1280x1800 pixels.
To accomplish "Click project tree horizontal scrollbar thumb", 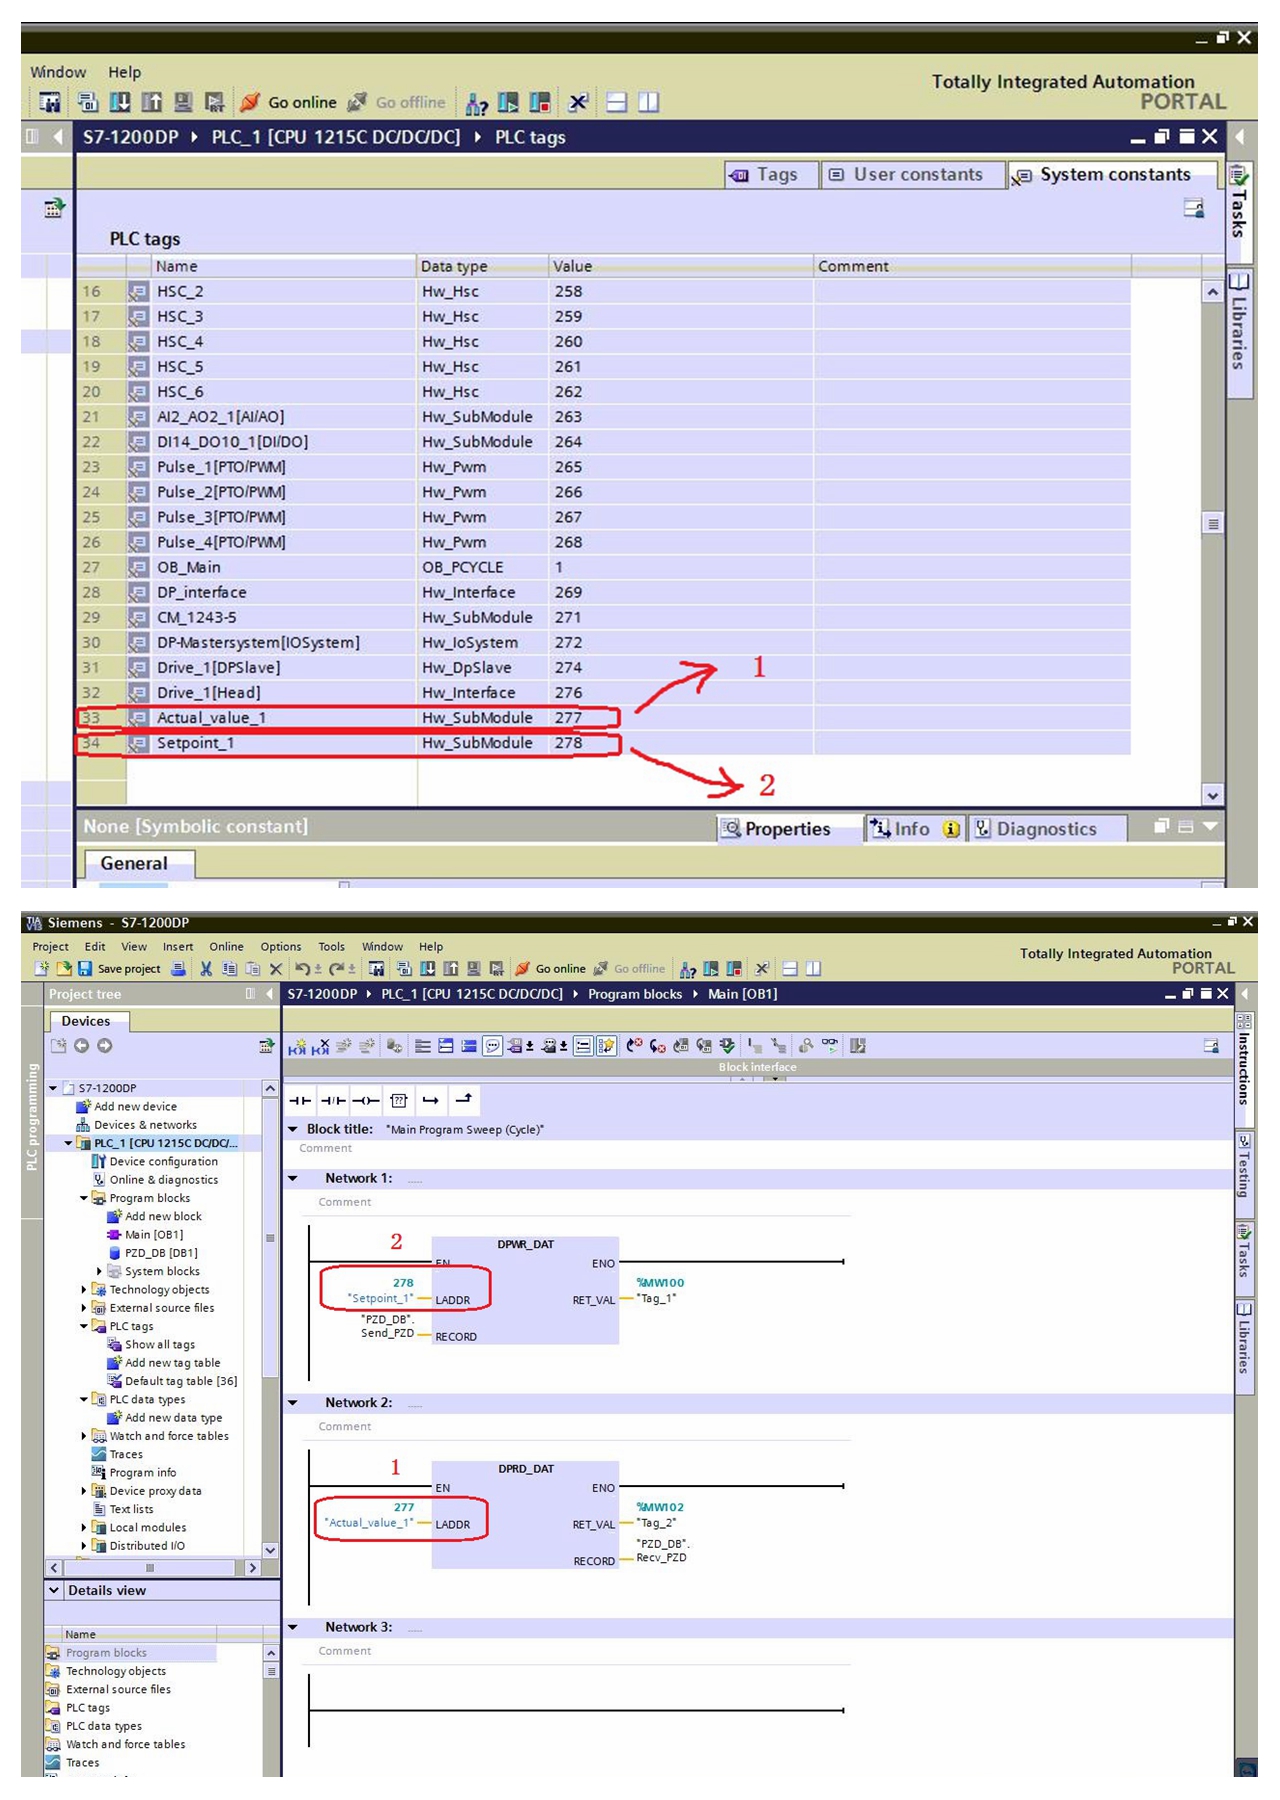I will click(150, 1567).
